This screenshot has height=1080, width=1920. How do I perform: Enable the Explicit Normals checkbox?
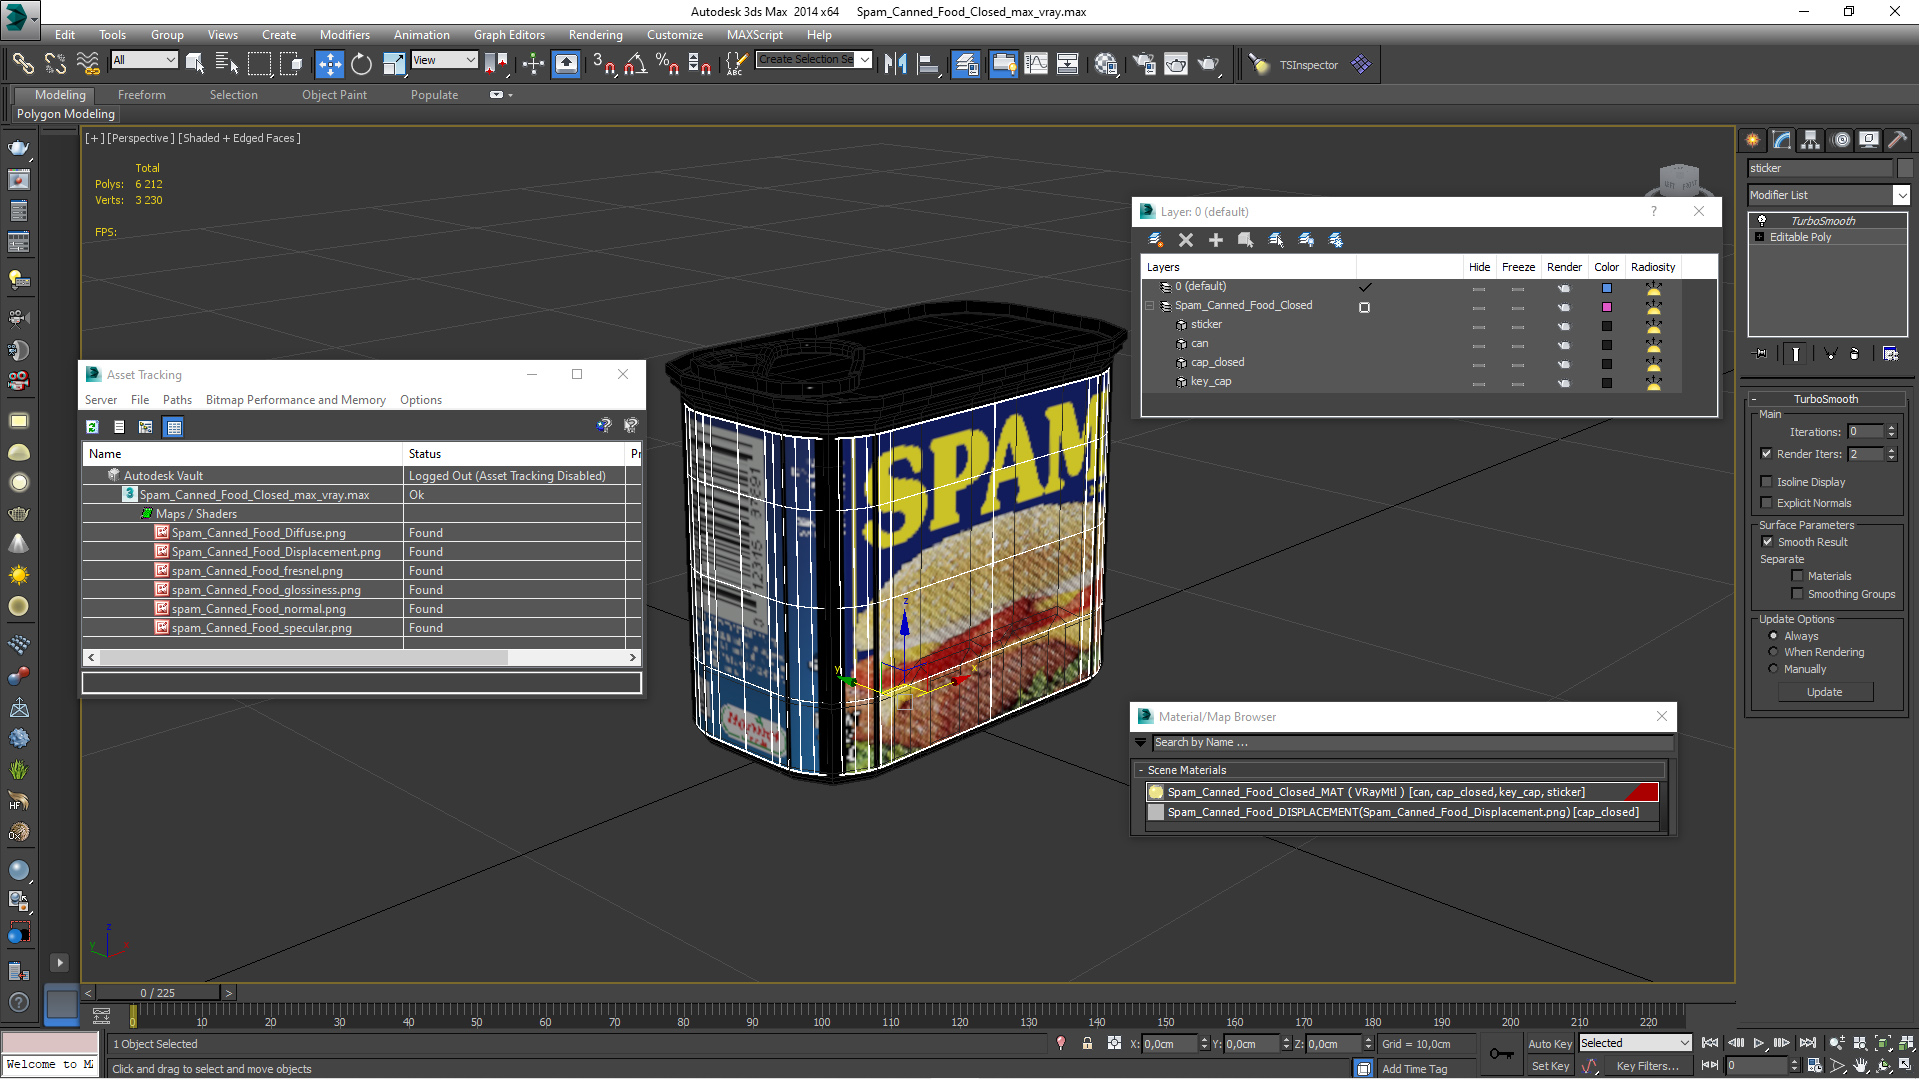click(x=1767, y=503)
